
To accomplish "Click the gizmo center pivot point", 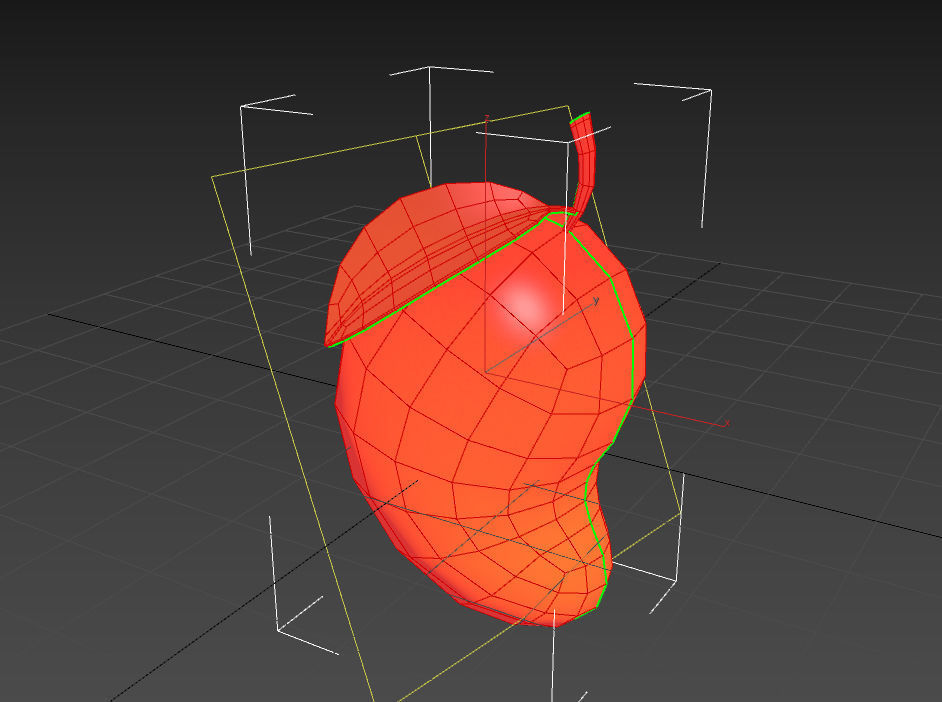I will click(x=488, y=370).
